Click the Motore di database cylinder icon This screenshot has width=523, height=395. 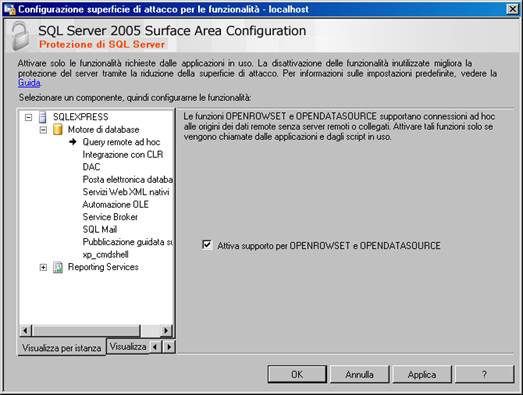point(58,129)
